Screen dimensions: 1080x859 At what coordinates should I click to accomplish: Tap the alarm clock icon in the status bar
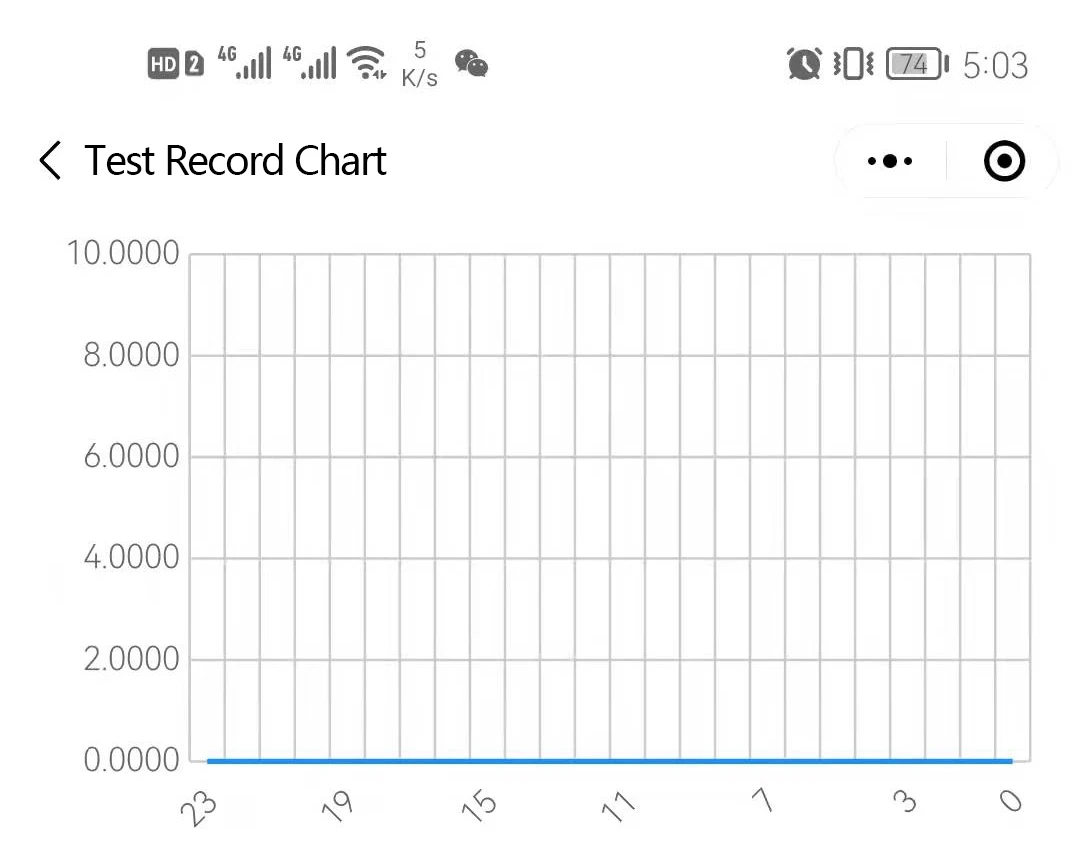pos(803,63)
